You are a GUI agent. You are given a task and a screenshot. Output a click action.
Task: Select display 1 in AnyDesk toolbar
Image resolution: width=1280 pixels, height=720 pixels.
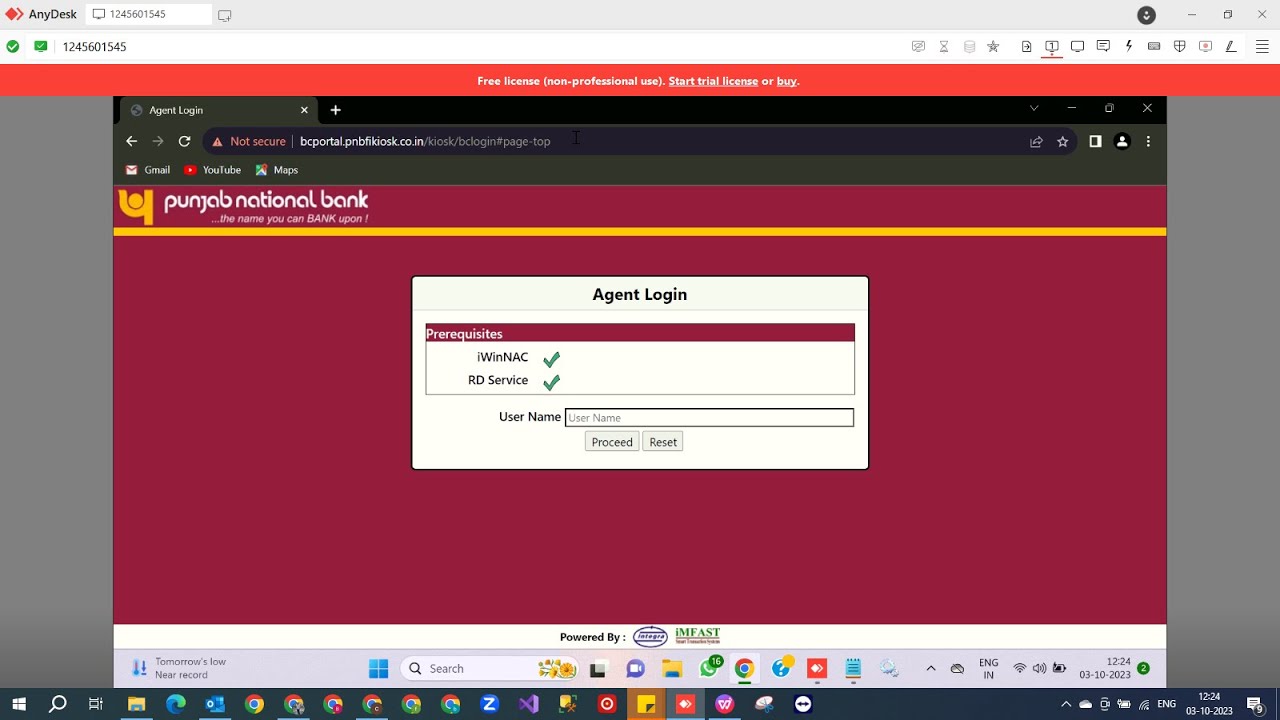pos(1052,47)
